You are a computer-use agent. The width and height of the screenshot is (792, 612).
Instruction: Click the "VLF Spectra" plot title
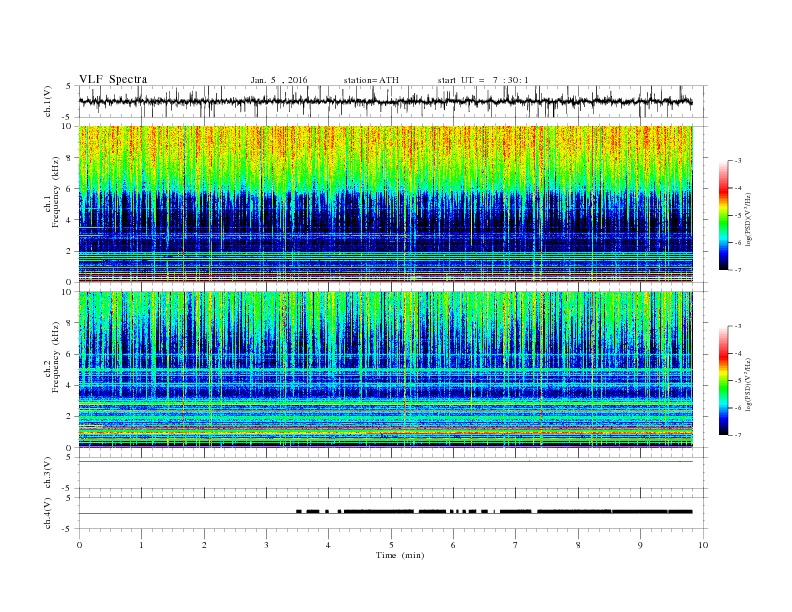(113, 79)
